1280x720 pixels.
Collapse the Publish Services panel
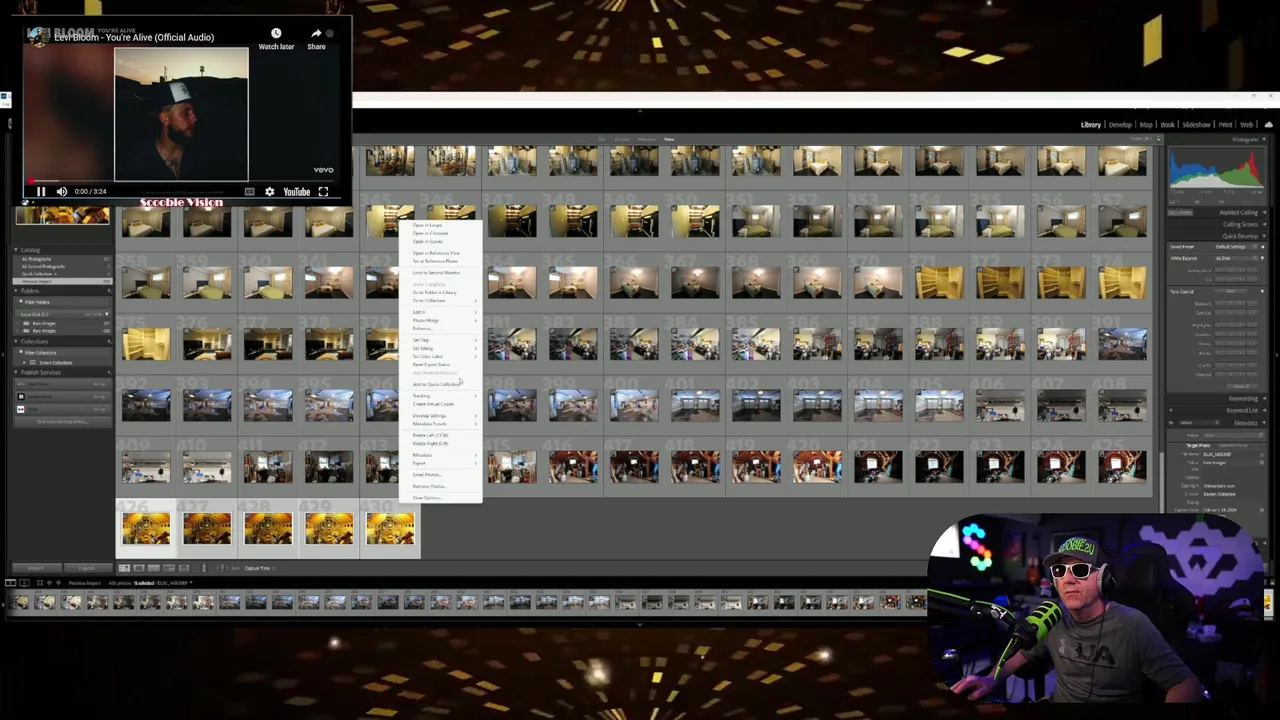16,372
